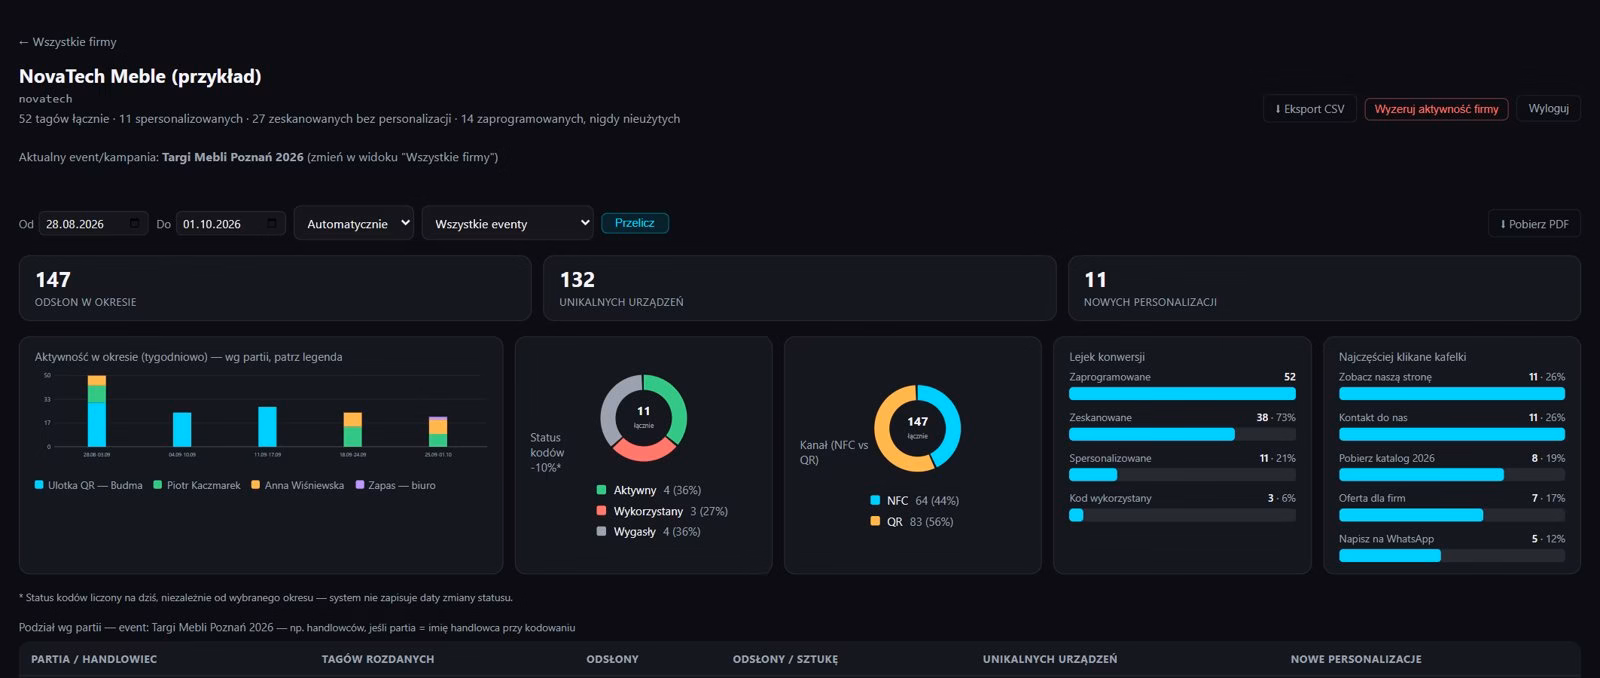Click the Oferta dla firm bar

coord(1452,515)
